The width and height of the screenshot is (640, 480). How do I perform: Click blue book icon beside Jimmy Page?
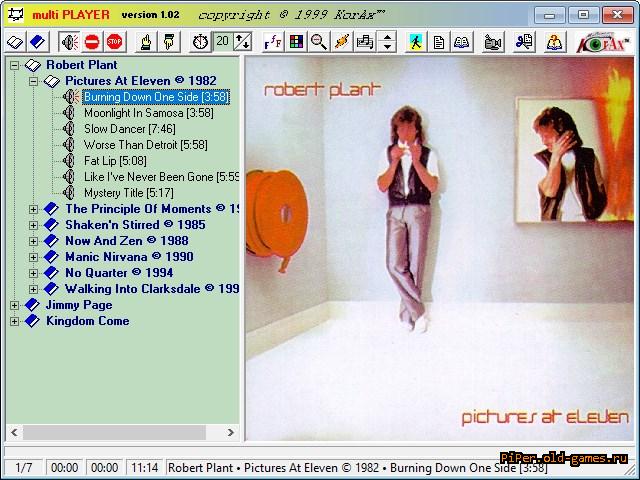click(x=32, y=305)
